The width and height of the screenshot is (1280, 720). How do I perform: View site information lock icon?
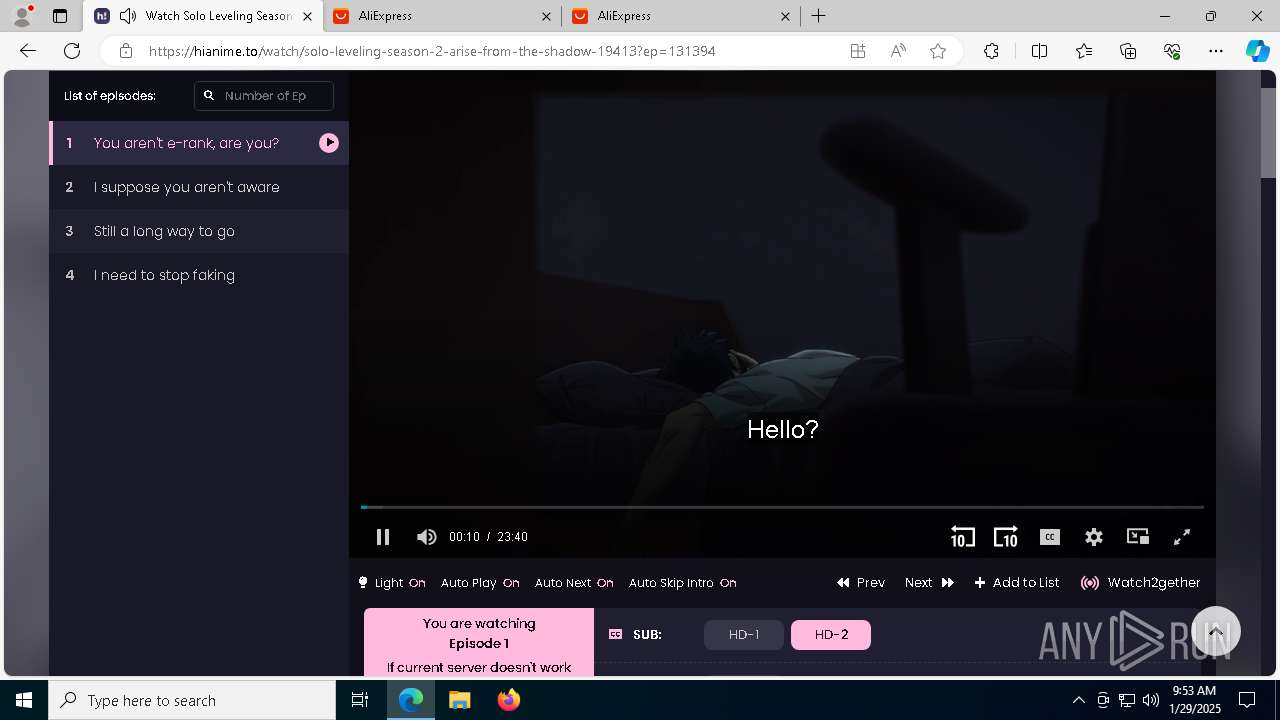tap(125, 51)
